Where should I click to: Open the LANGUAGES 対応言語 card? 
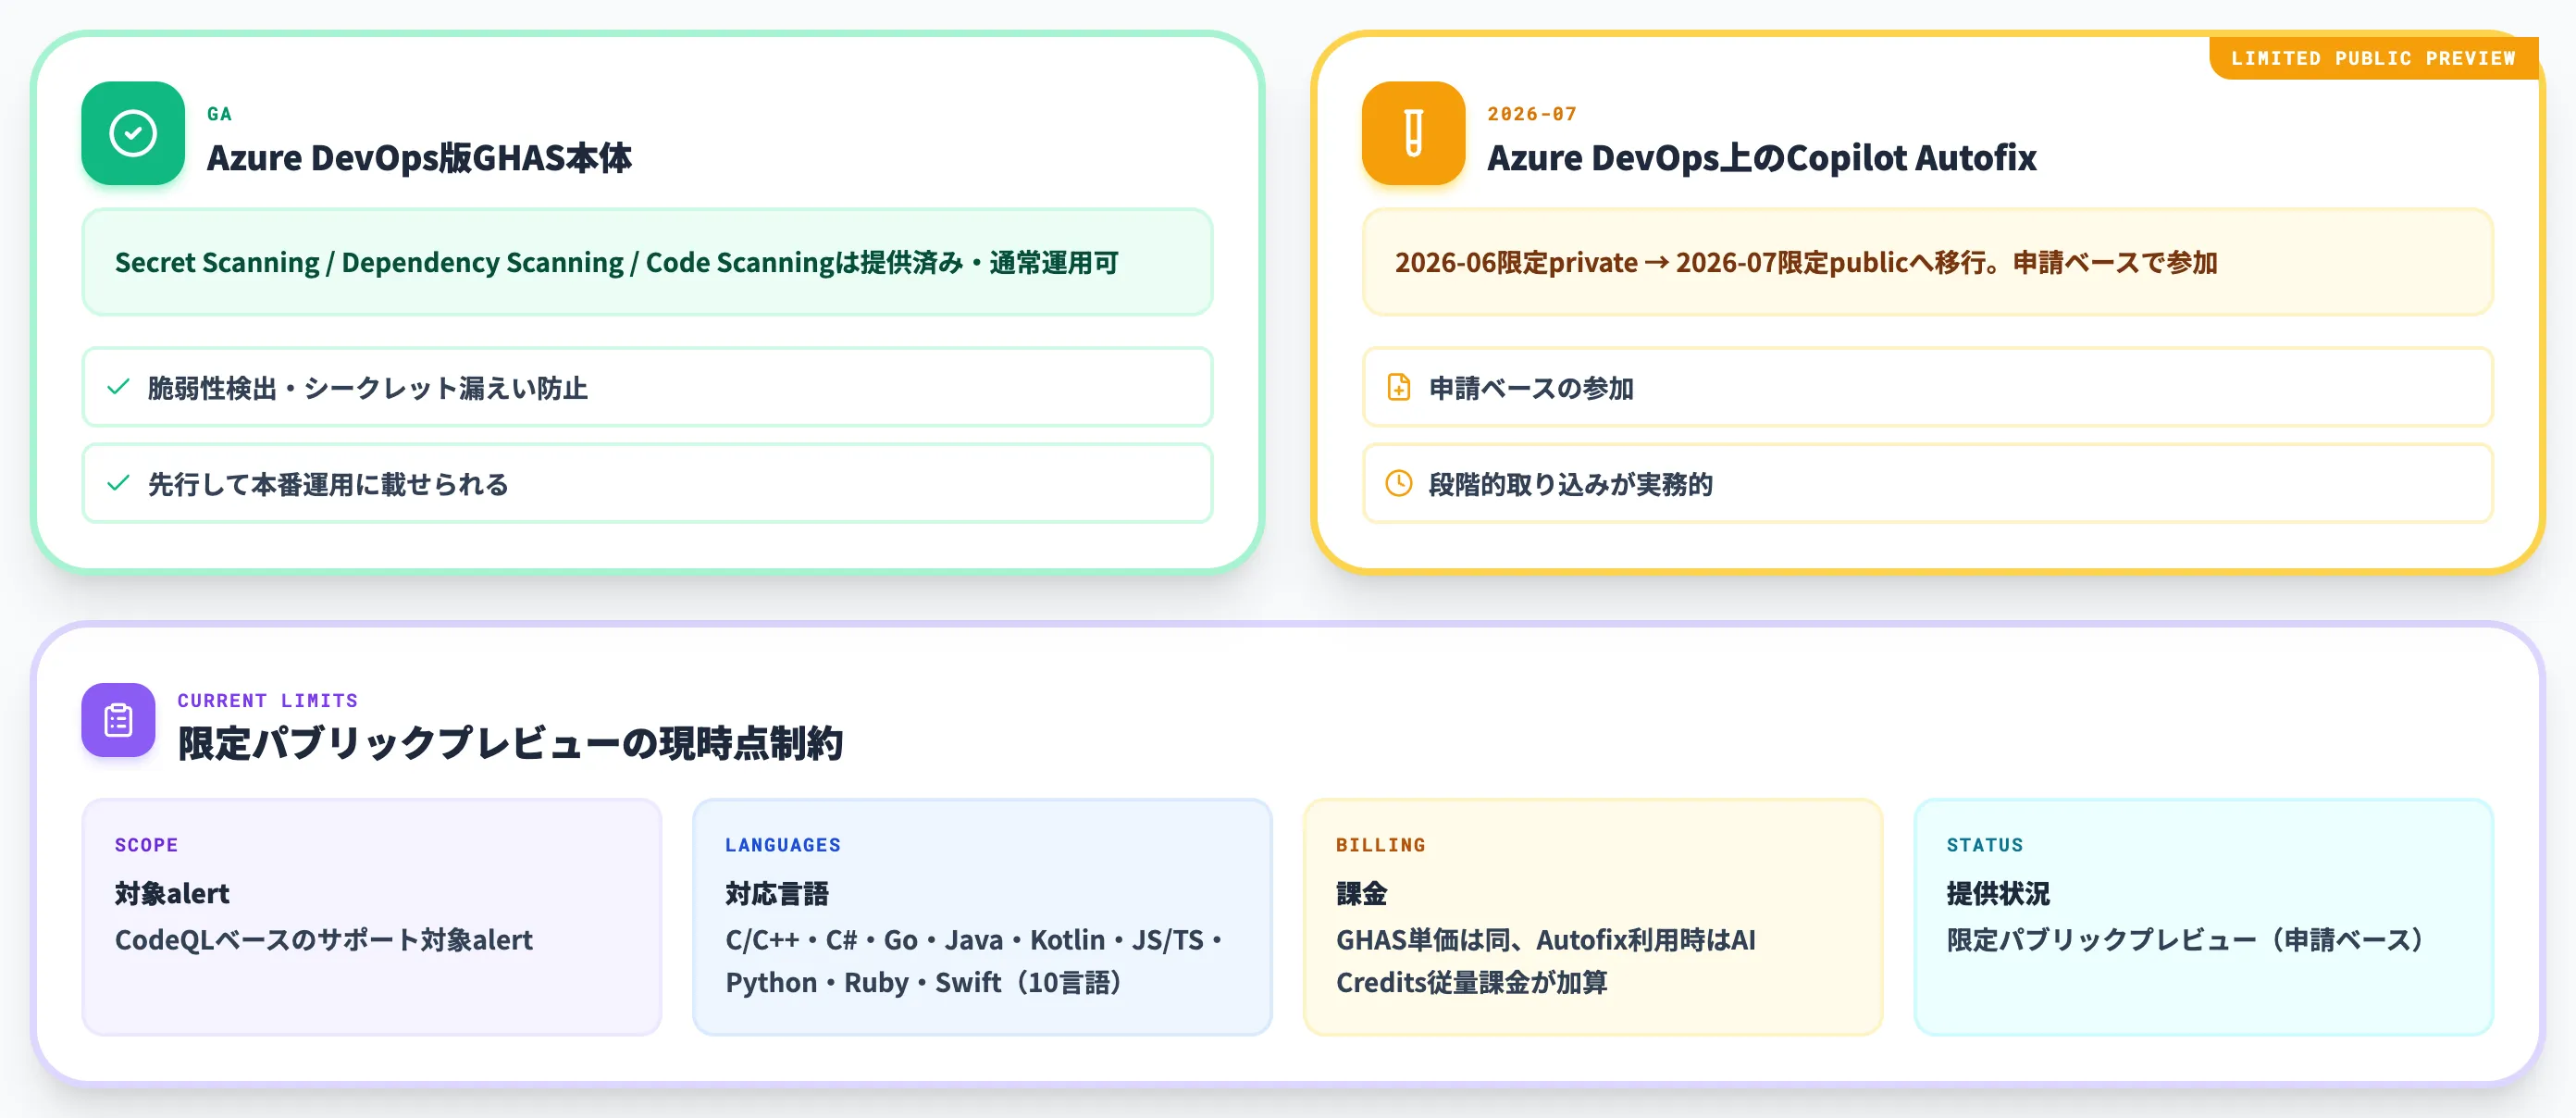982,917
